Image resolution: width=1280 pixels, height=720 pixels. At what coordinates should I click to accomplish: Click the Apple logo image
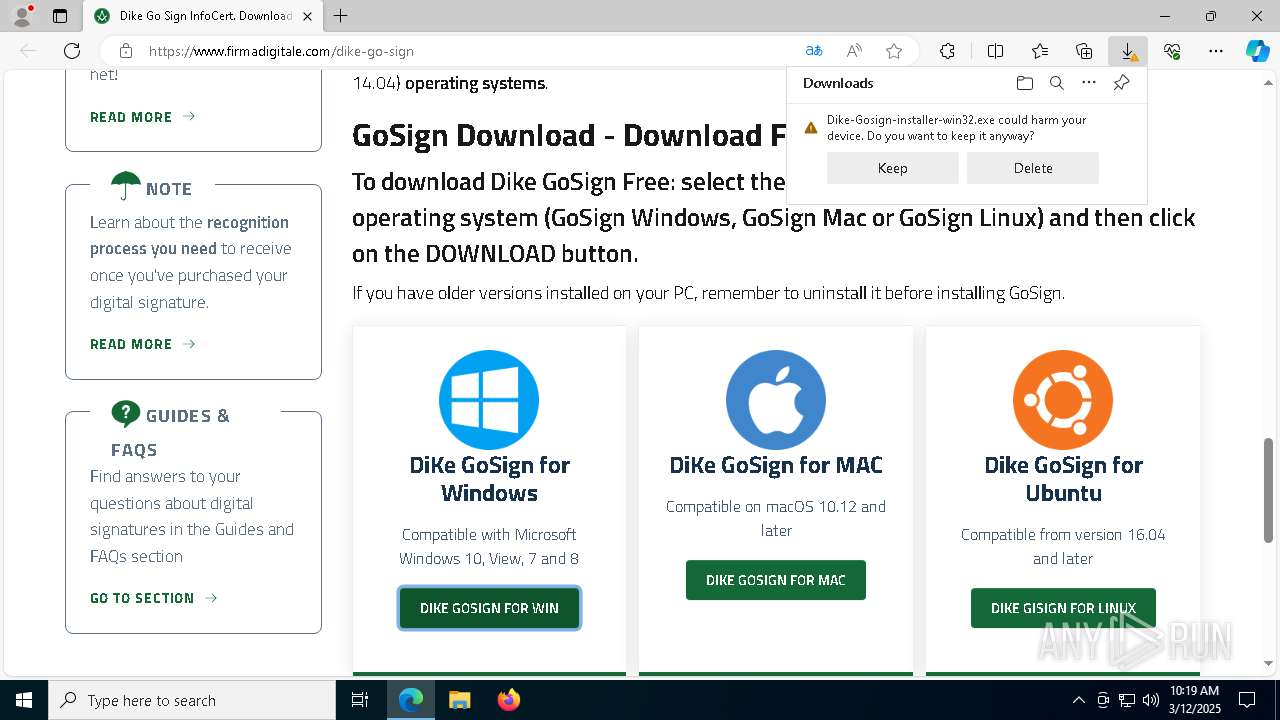(776, 400)
